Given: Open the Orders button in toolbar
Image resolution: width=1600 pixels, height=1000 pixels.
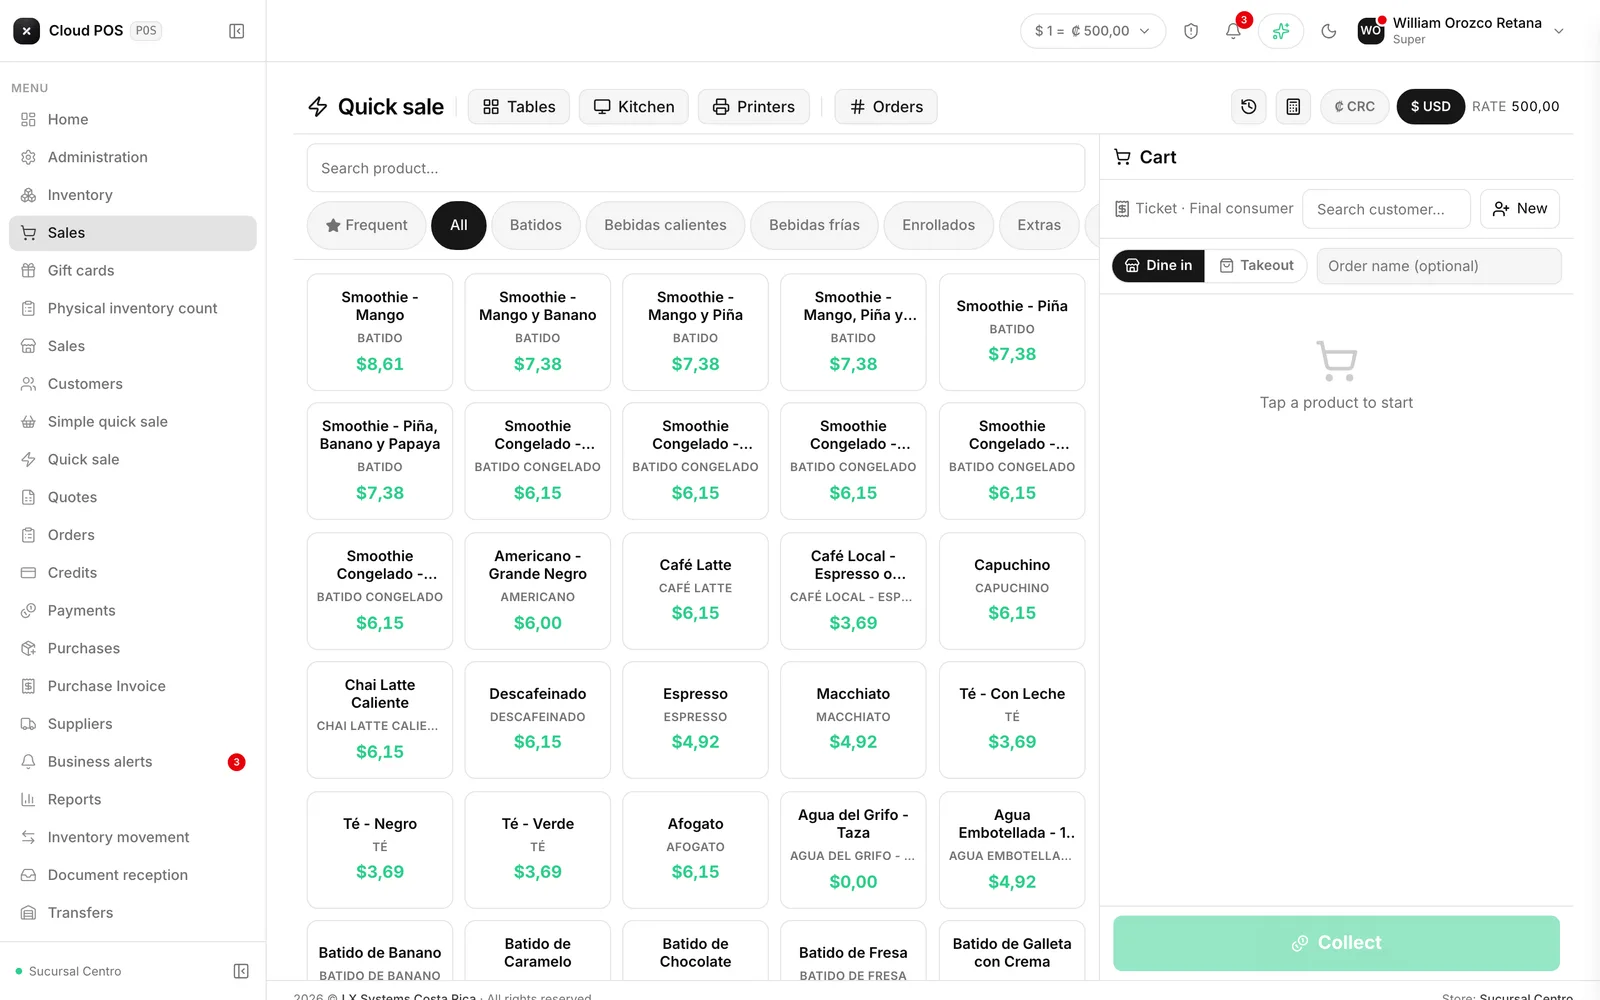Looking at the screenshot, I should click(886, 106).
